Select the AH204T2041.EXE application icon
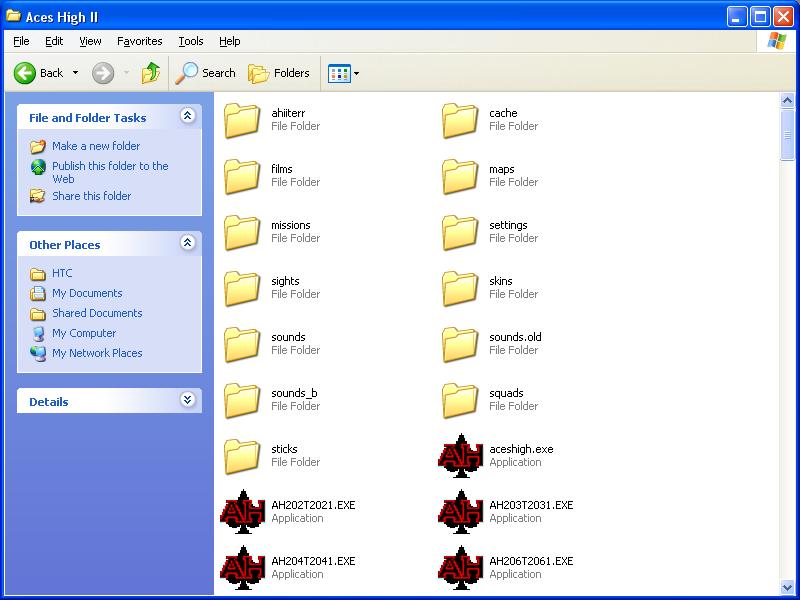Screen dimensions: 800x600 coord(242,568)
